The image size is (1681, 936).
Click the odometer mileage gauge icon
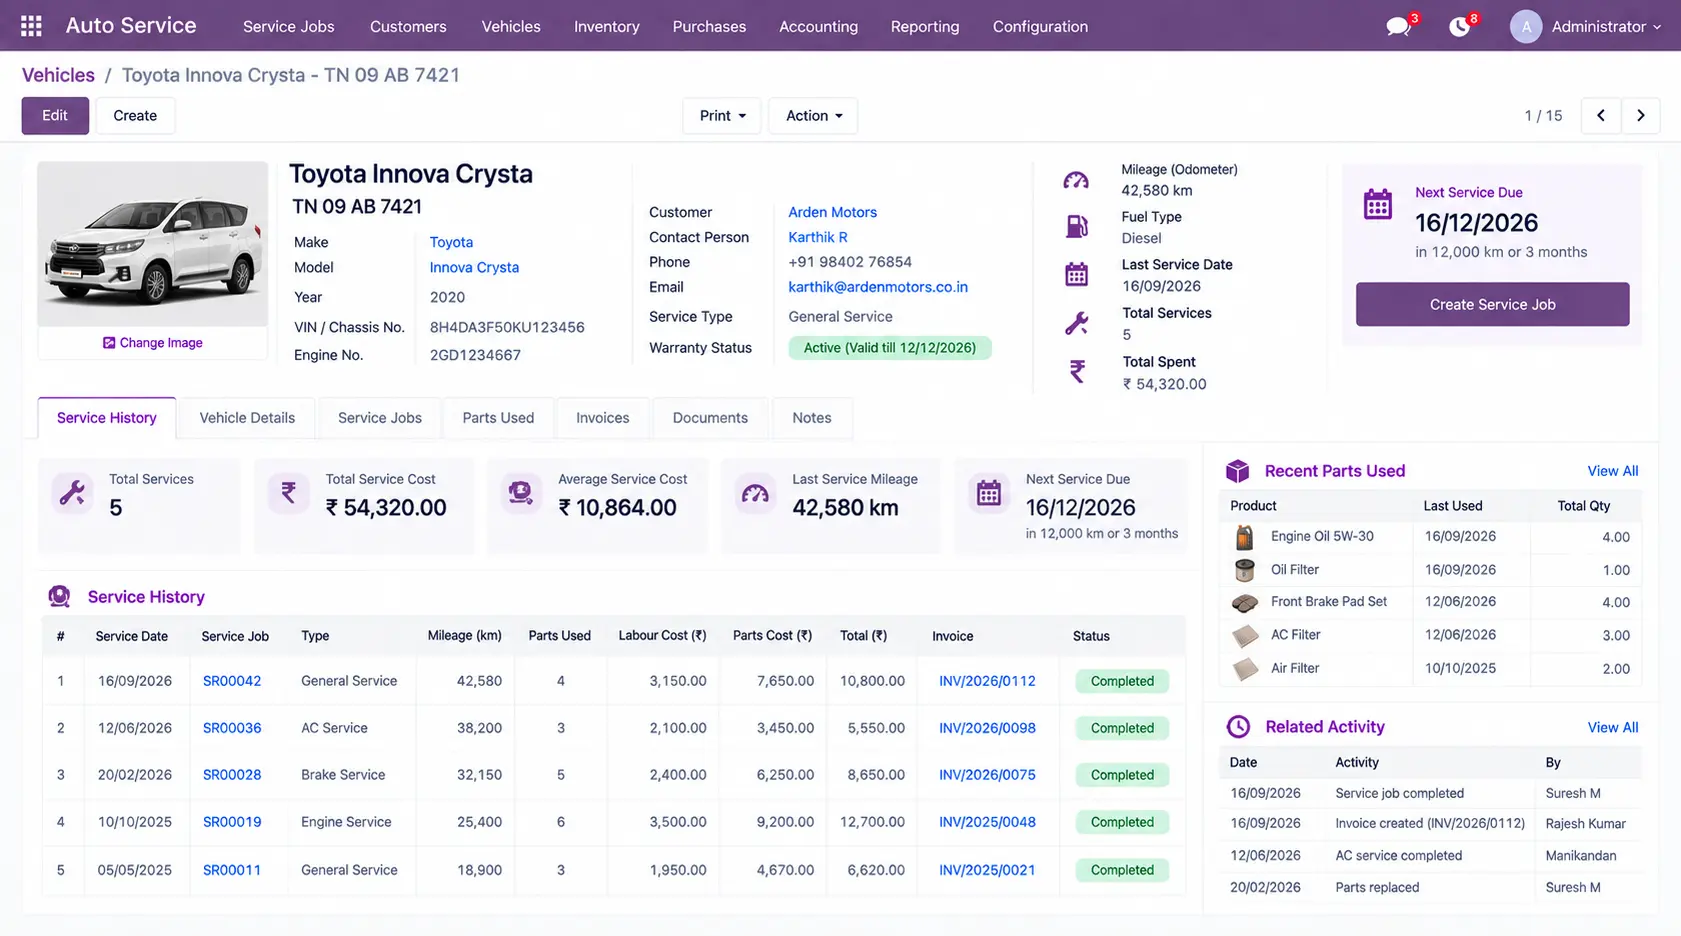(x=1076, y=180)
